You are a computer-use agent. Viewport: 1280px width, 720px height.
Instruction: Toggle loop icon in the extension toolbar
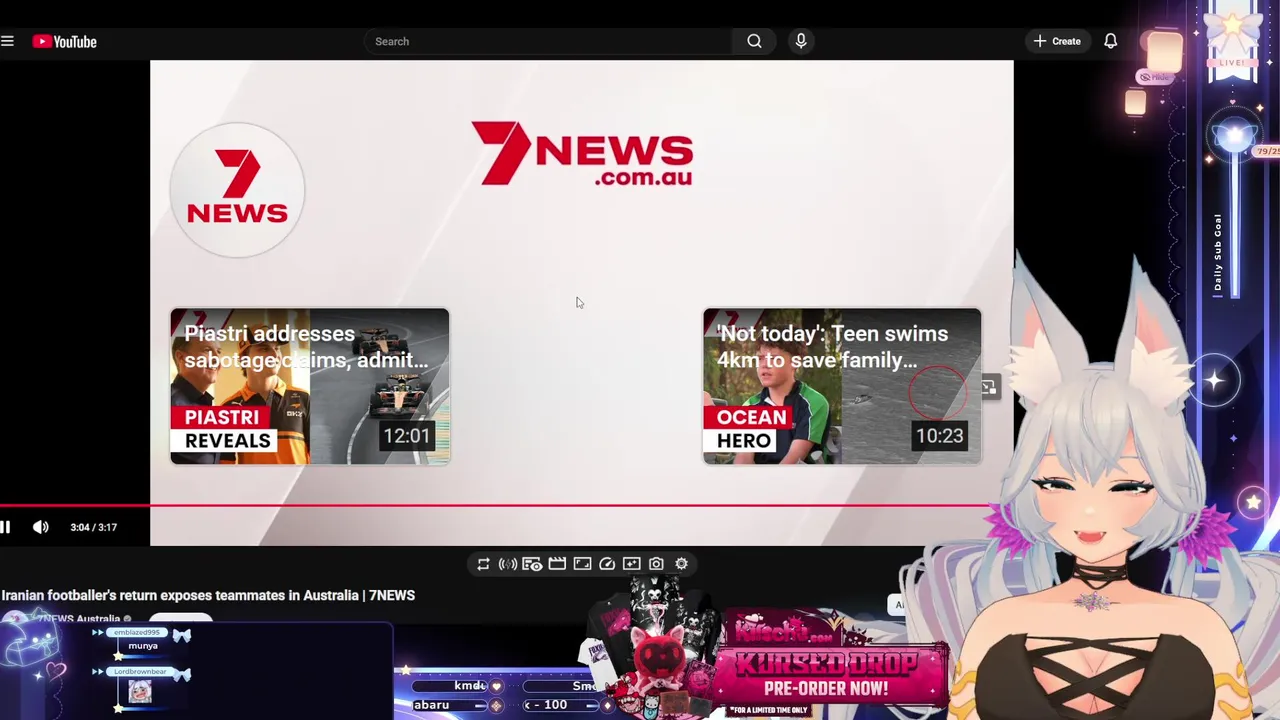tap(483, 564)
